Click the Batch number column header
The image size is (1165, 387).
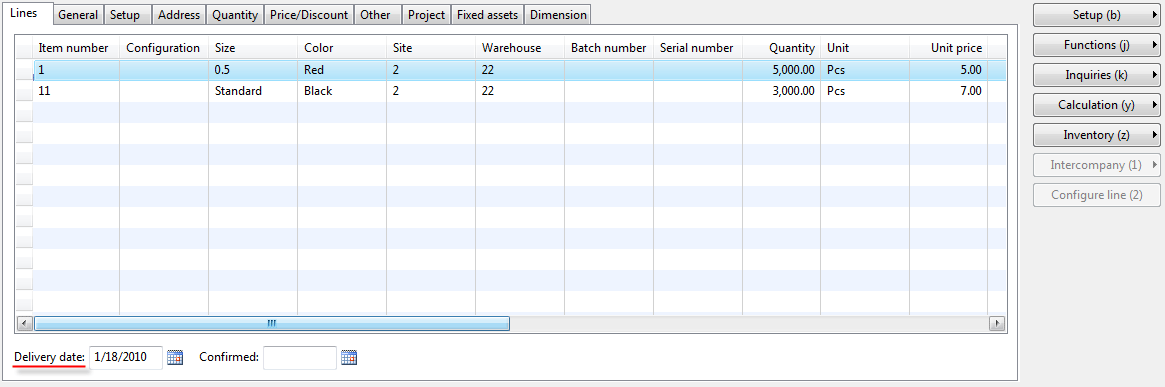(609, 48)
